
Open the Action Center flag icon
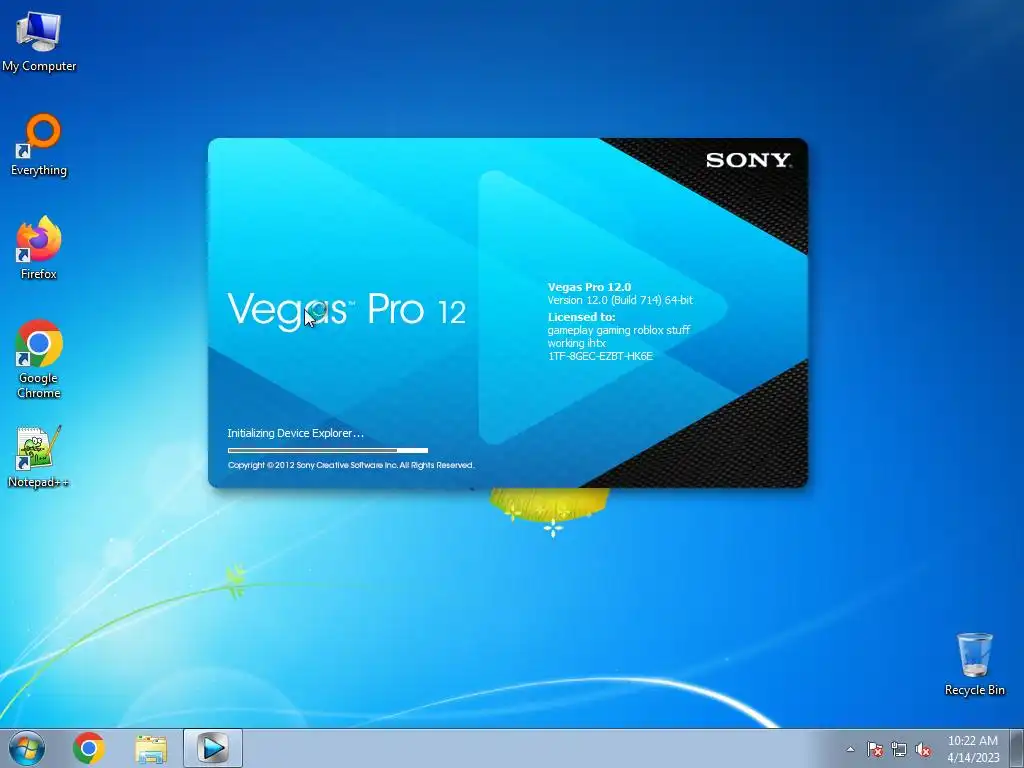click(x=874, y=749)
